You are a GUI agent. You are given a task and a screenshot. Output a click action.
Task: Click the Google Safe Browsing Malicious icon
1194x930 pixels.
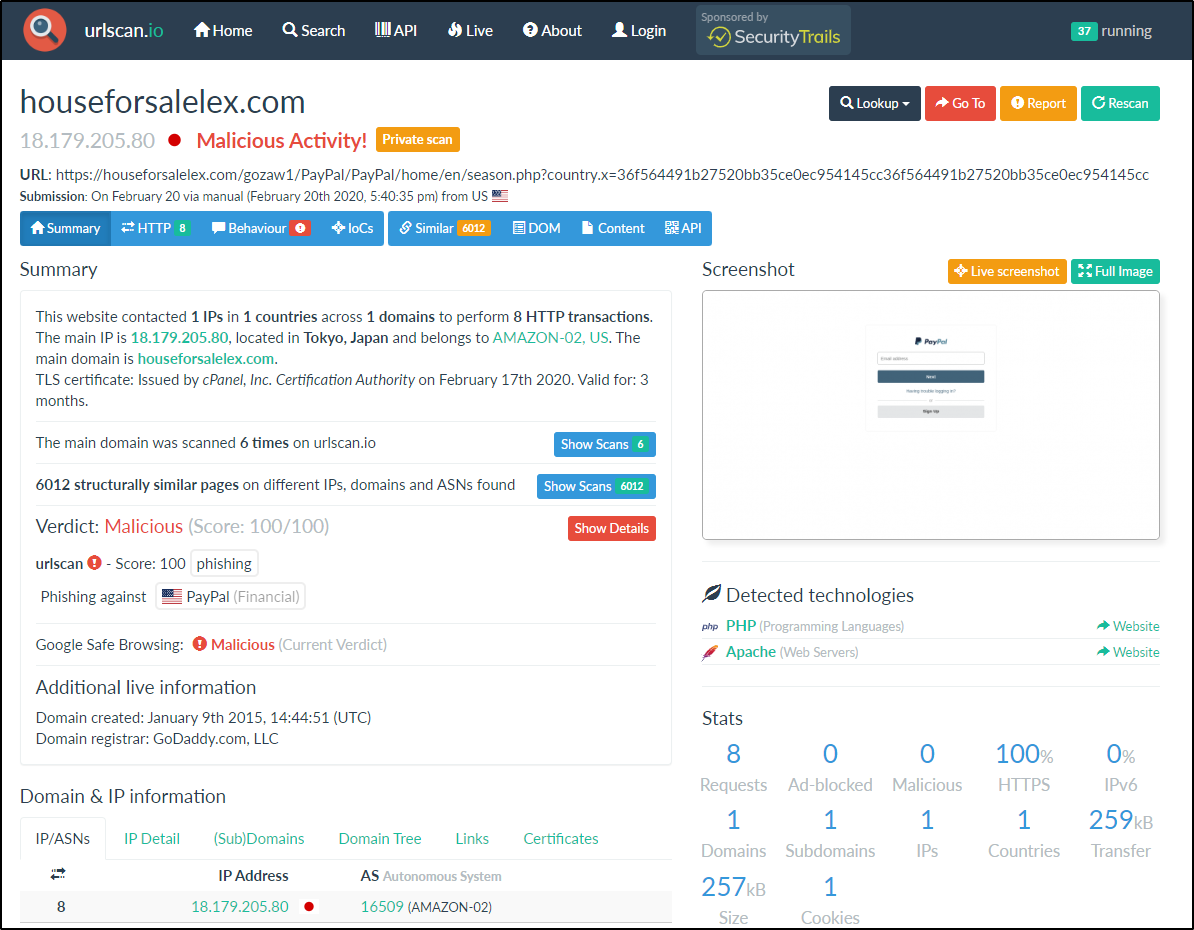[x=200, y=644]
